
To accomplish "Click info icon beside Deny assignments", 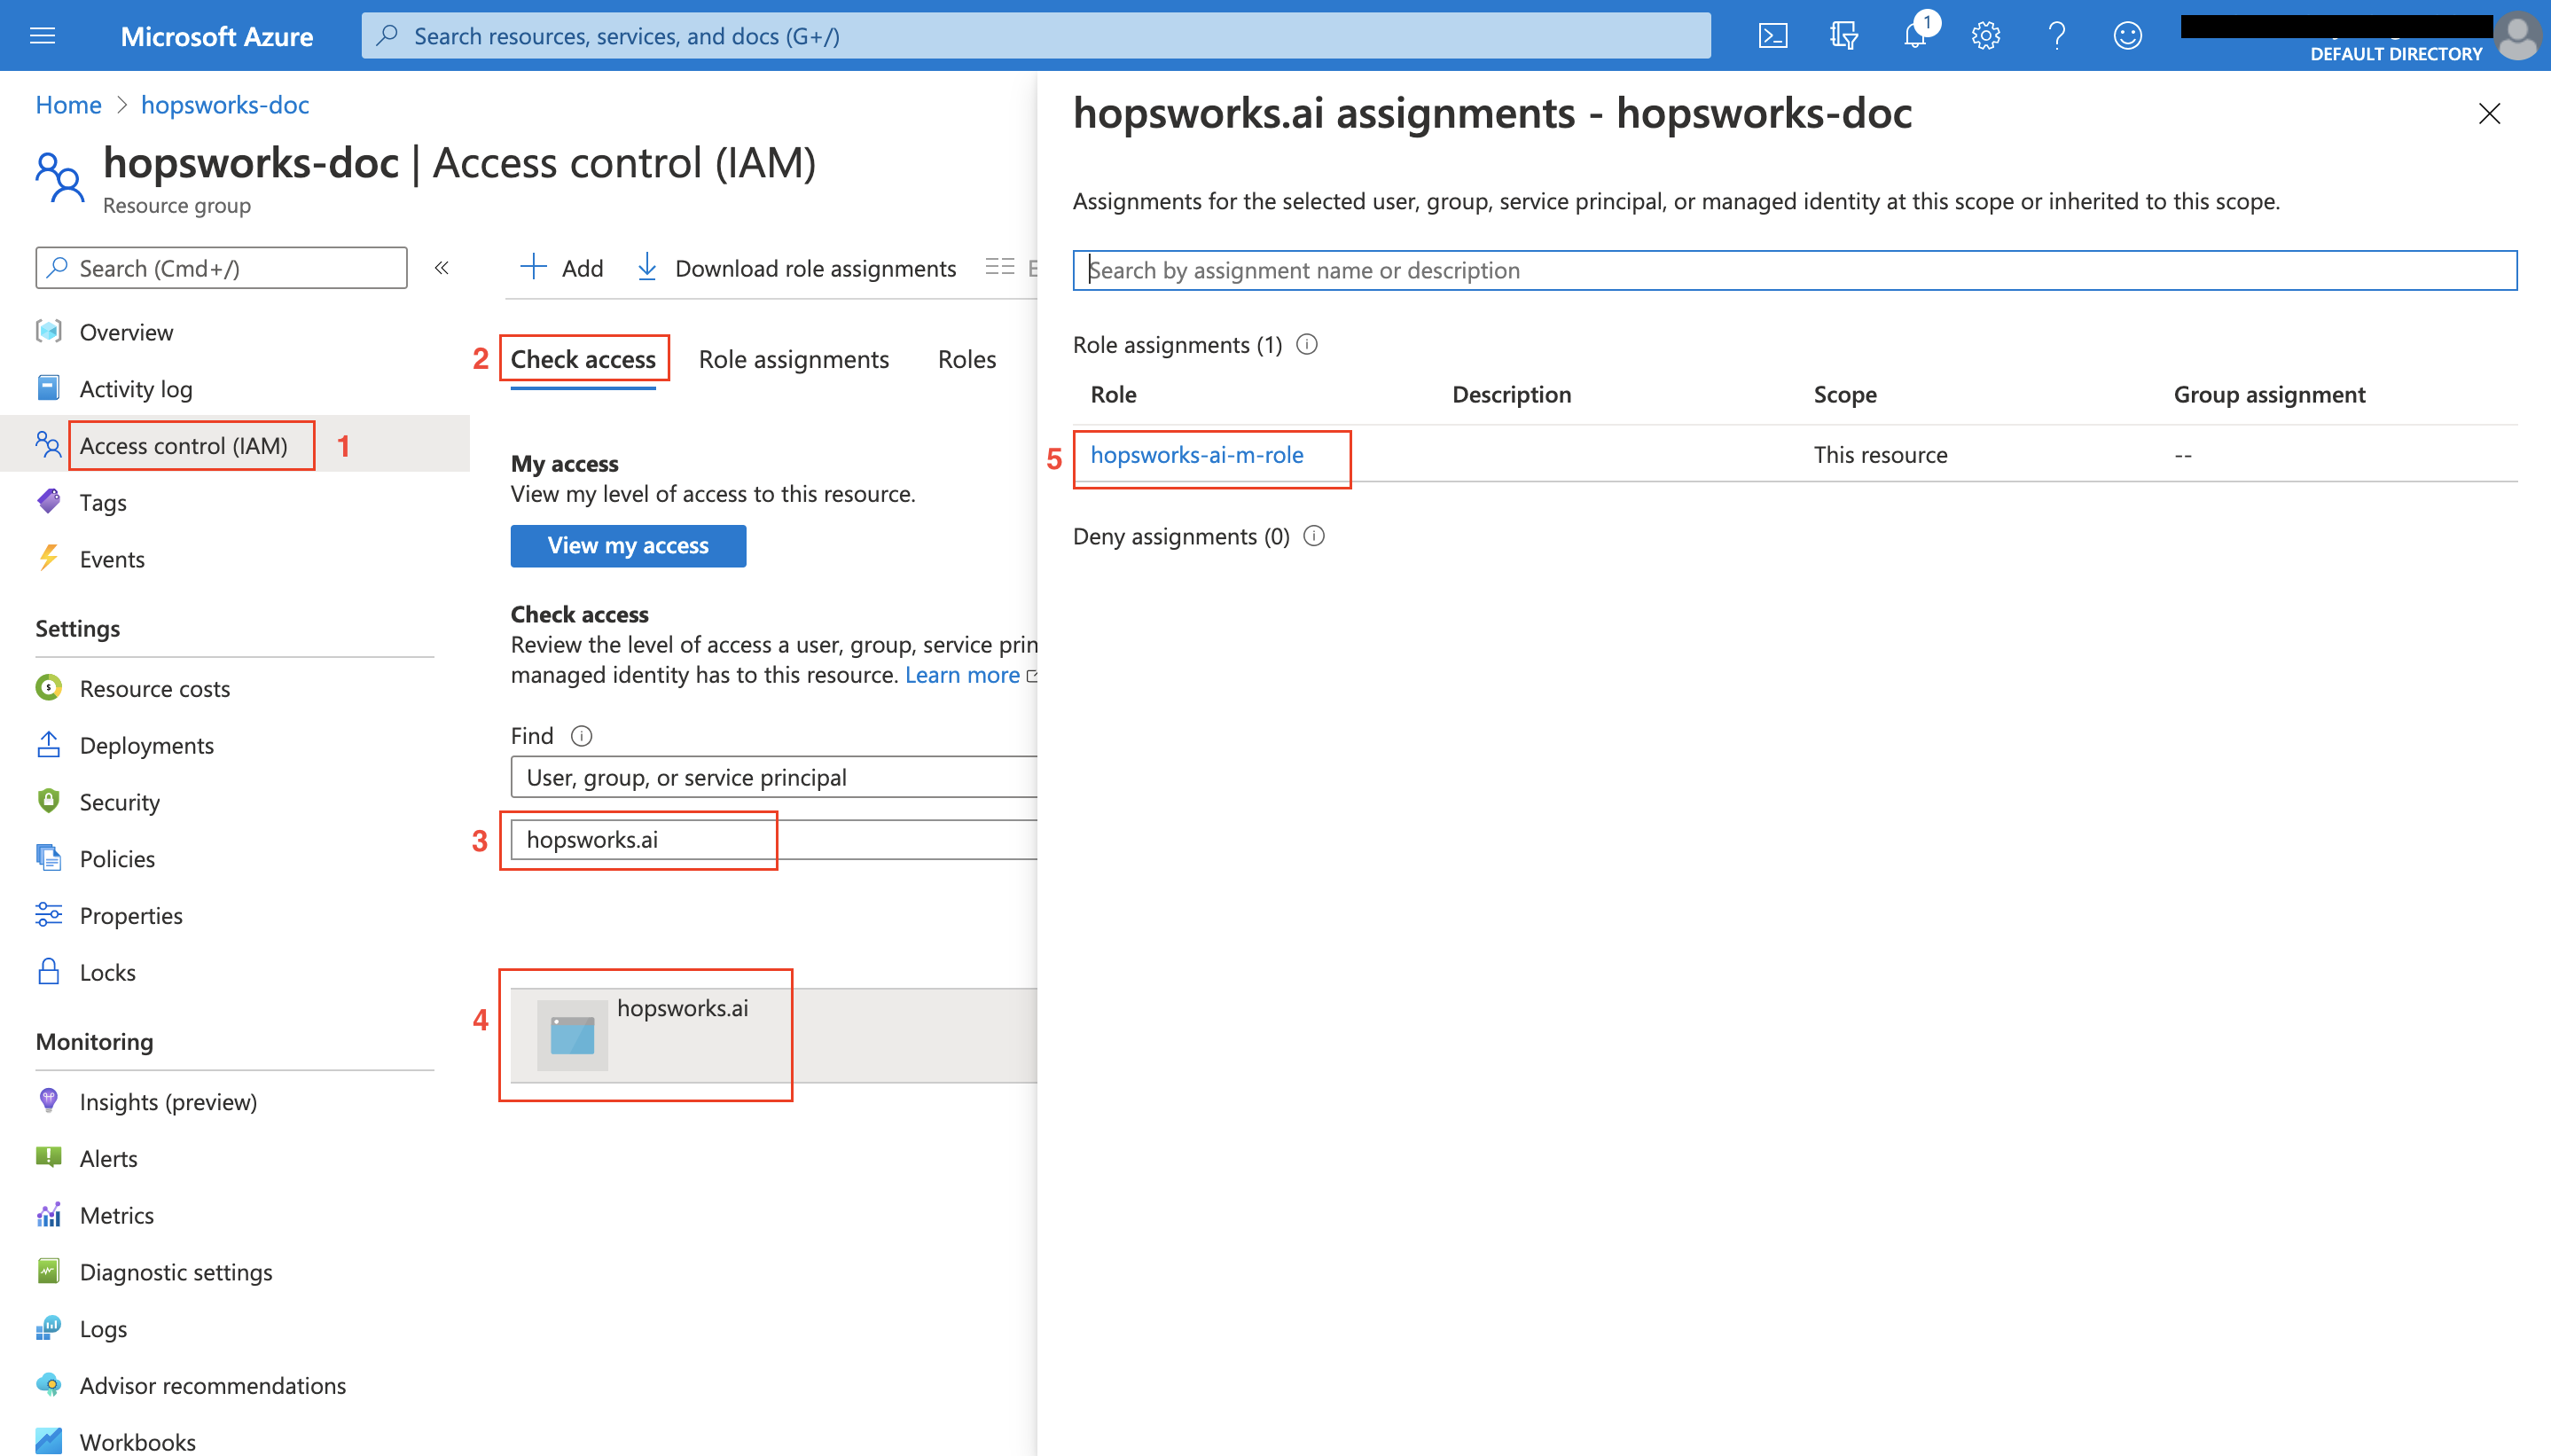I will 1314,537.
